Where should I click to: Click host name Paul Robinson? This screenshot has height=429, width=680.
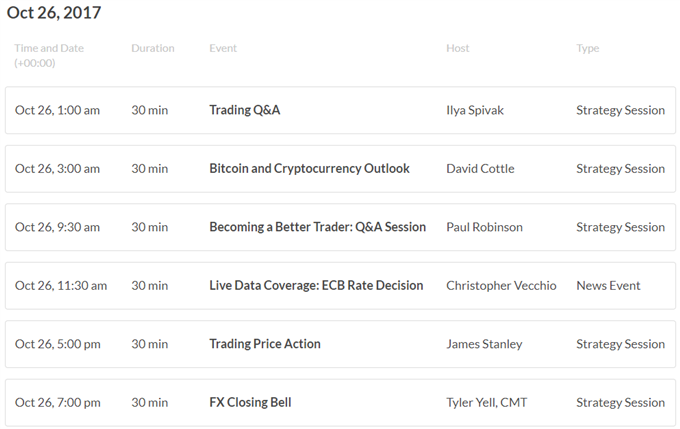tap(484, 227)
